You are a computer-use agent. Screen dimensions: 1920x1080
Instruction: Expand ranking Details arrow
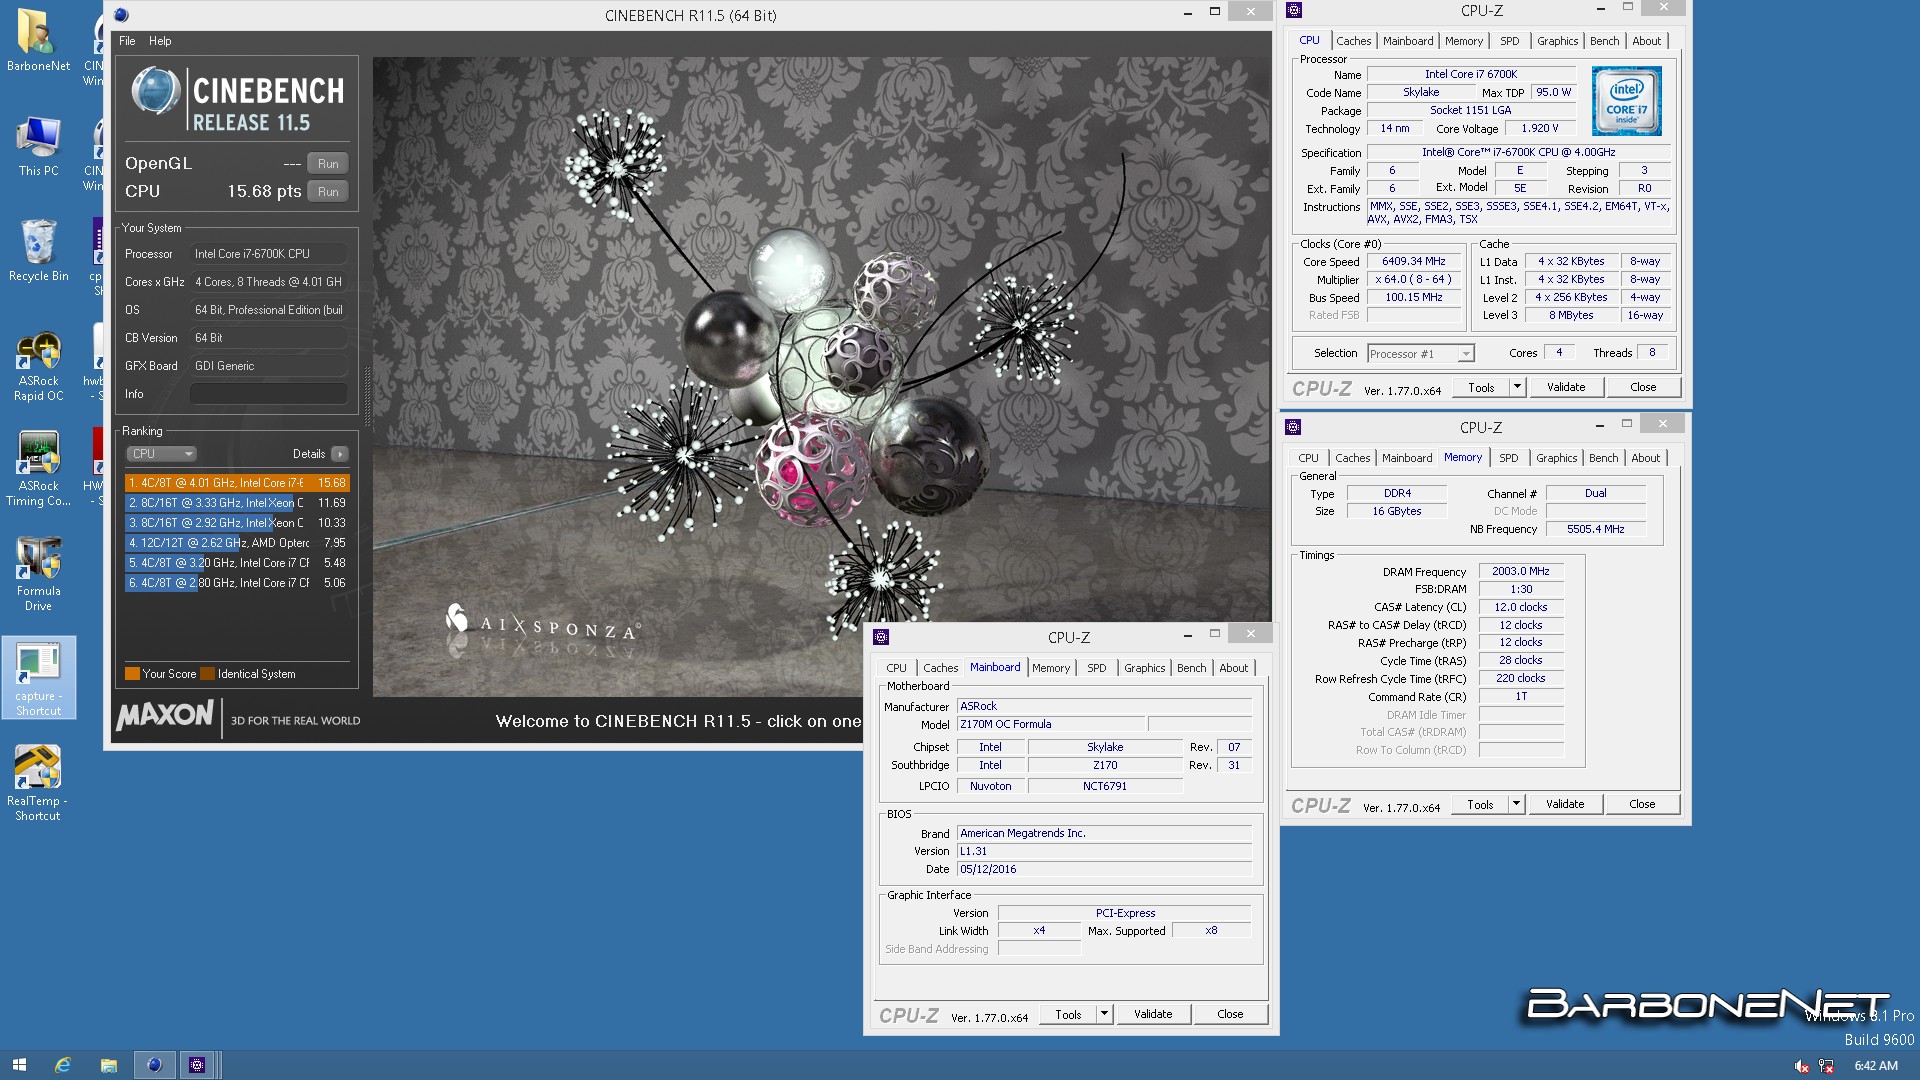coord(340,454)
